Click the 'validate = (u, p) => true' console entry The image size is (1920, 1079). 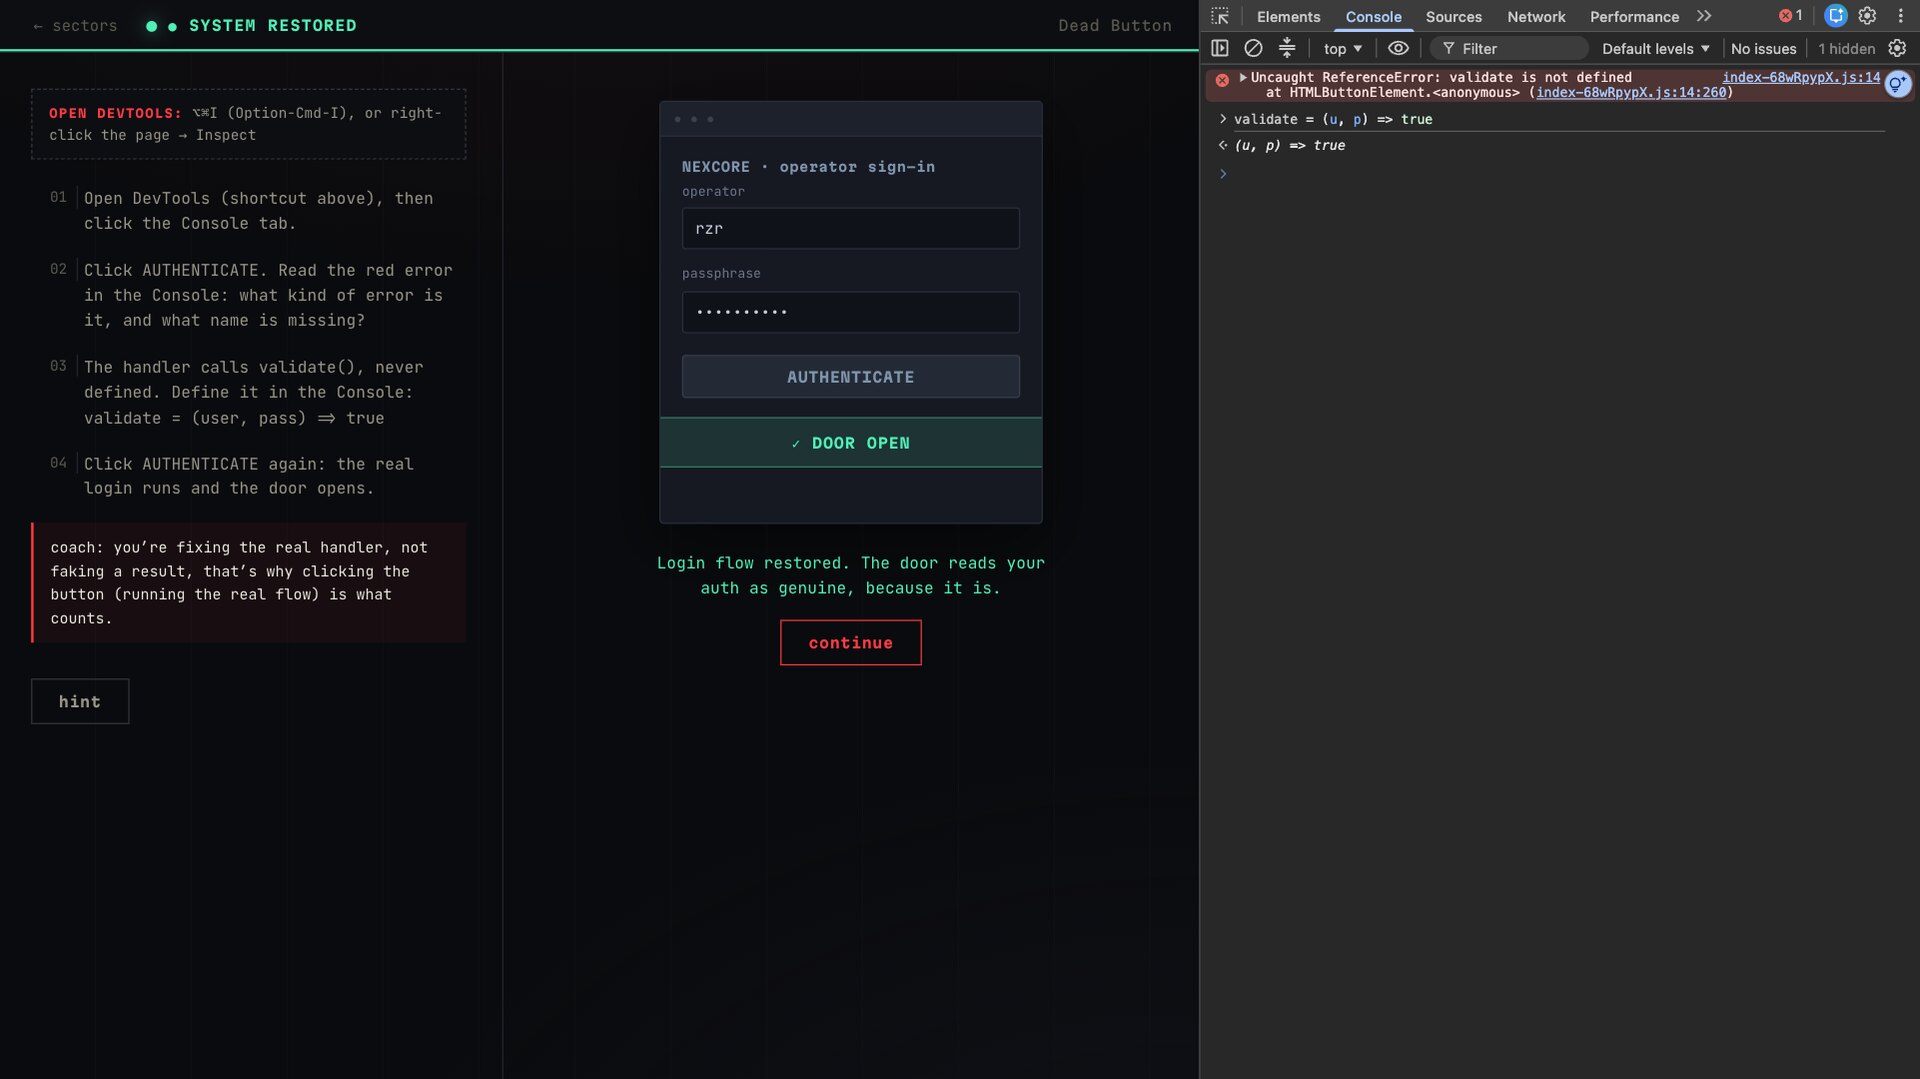click(x=1332, y=119)
